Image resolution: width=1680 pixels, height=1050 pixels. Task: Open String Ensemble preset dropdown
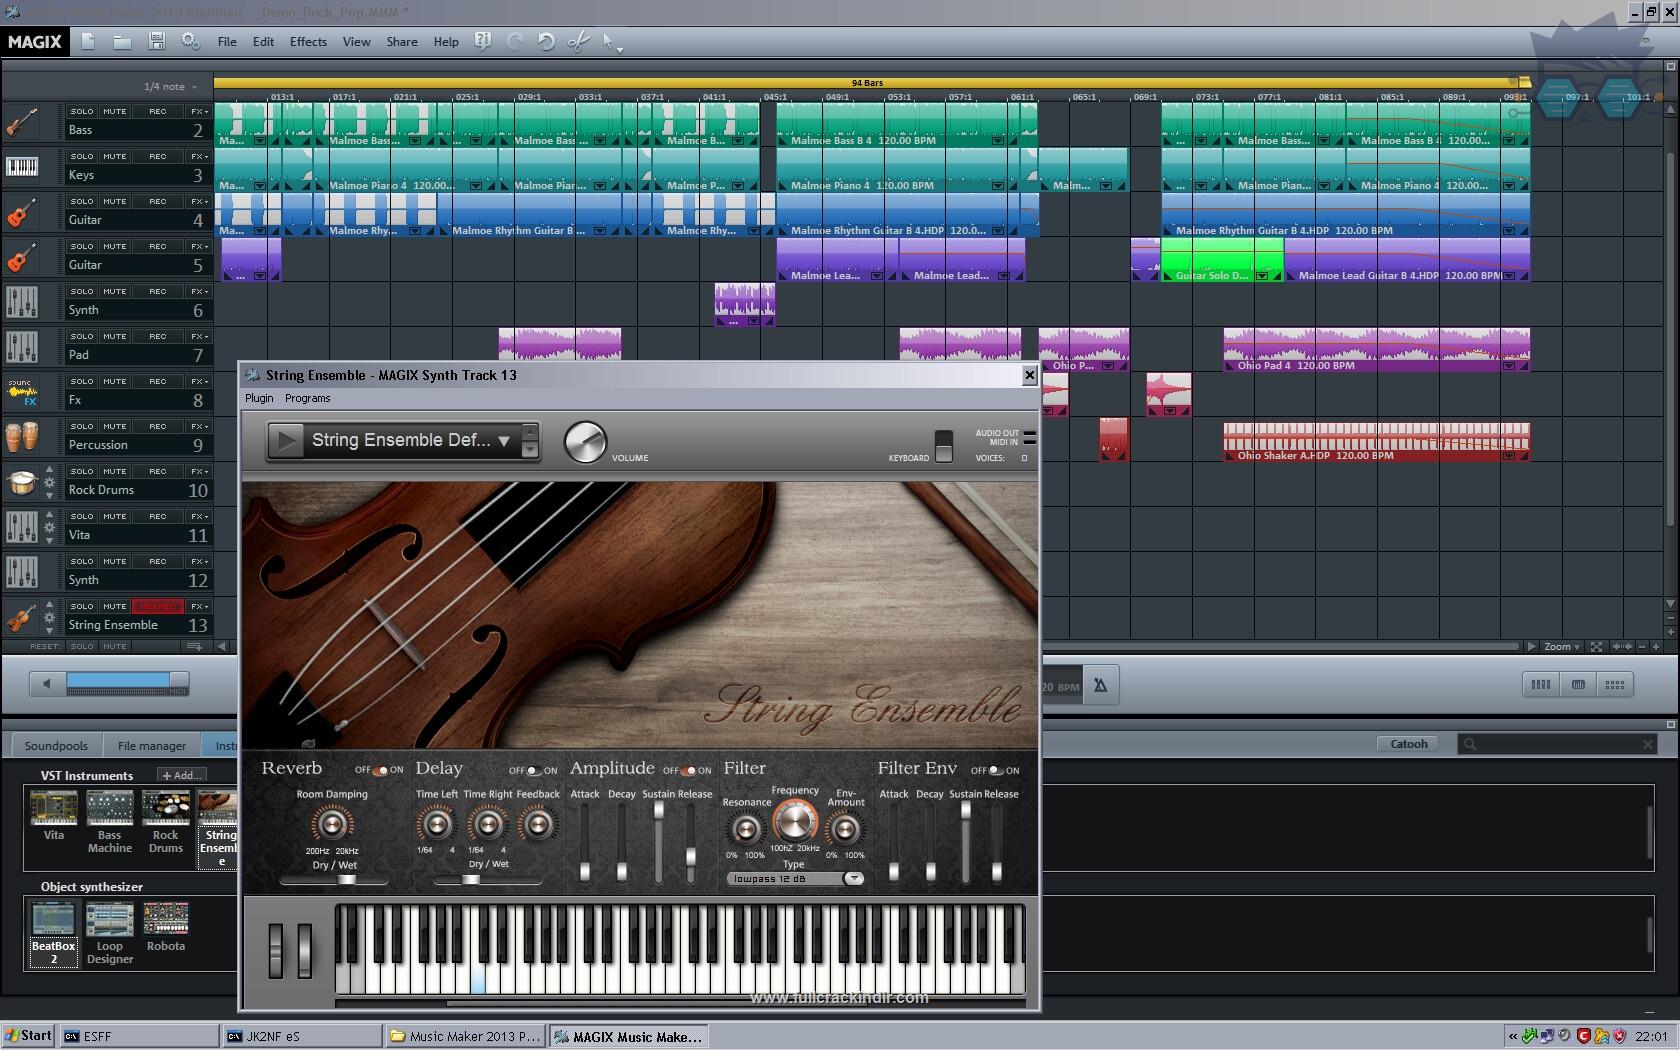504,440
